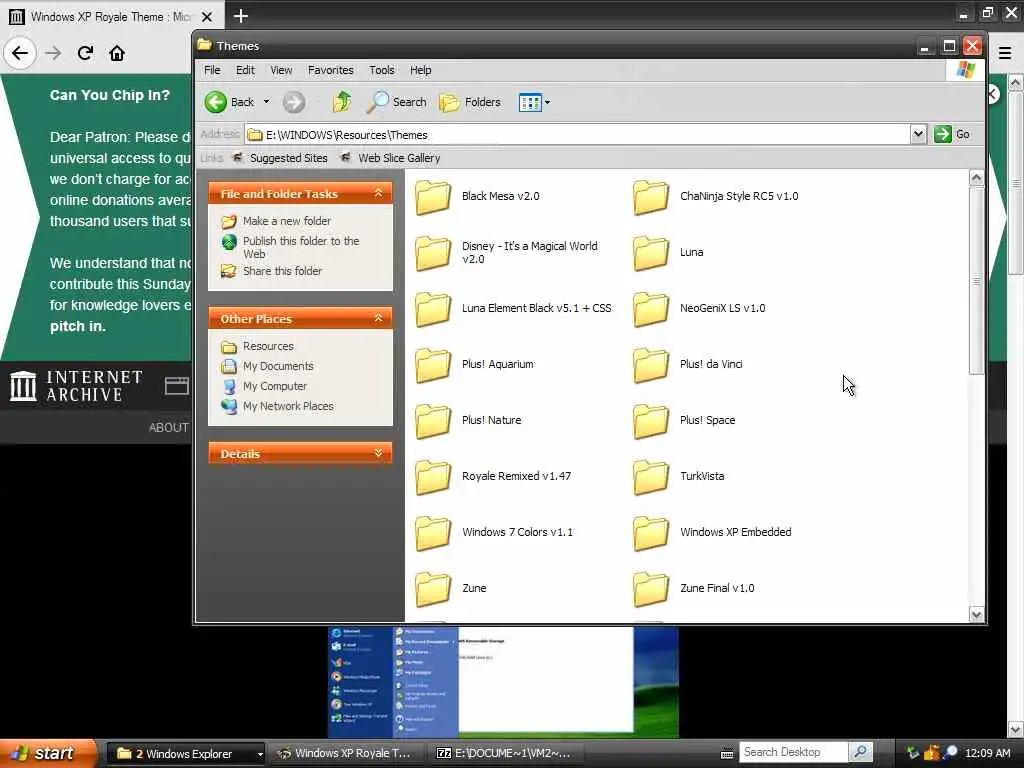Image resolution: width=1024 pixels, height=768 pixels.
Task: Open the Views dropdown arrow
Action: coord(547,103)
